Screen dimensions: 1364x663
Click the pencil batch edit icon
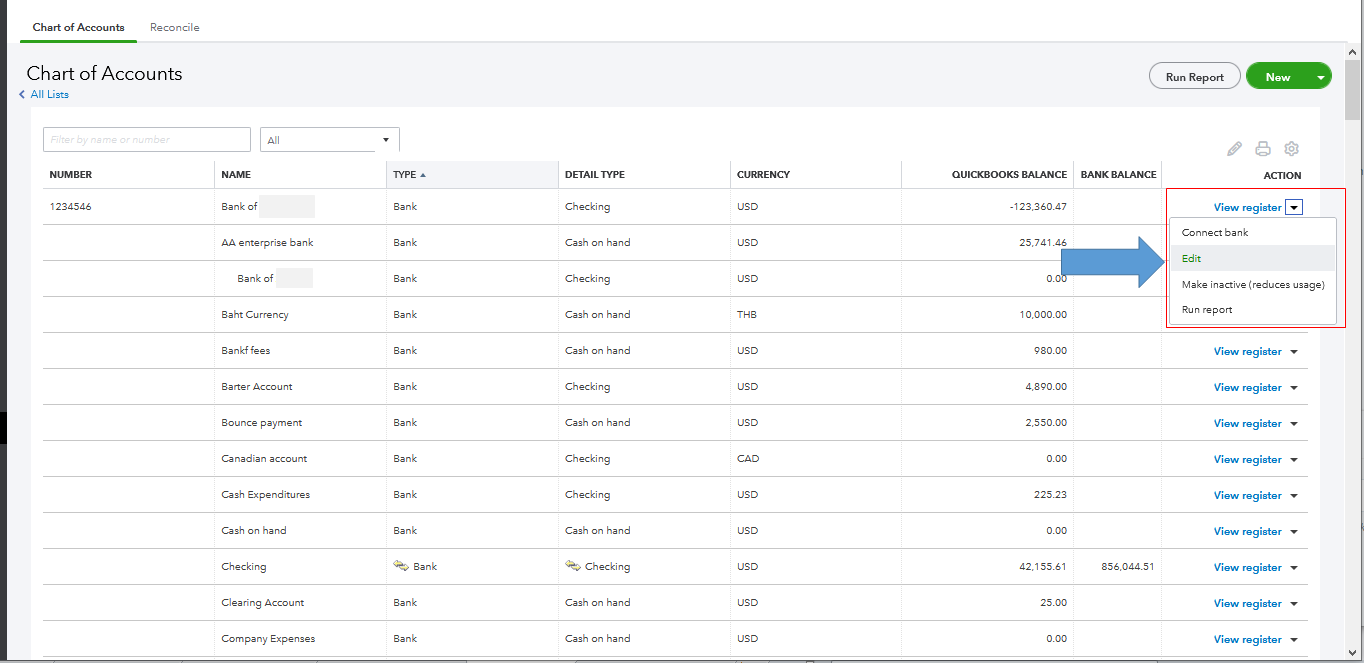(1234, 149)
